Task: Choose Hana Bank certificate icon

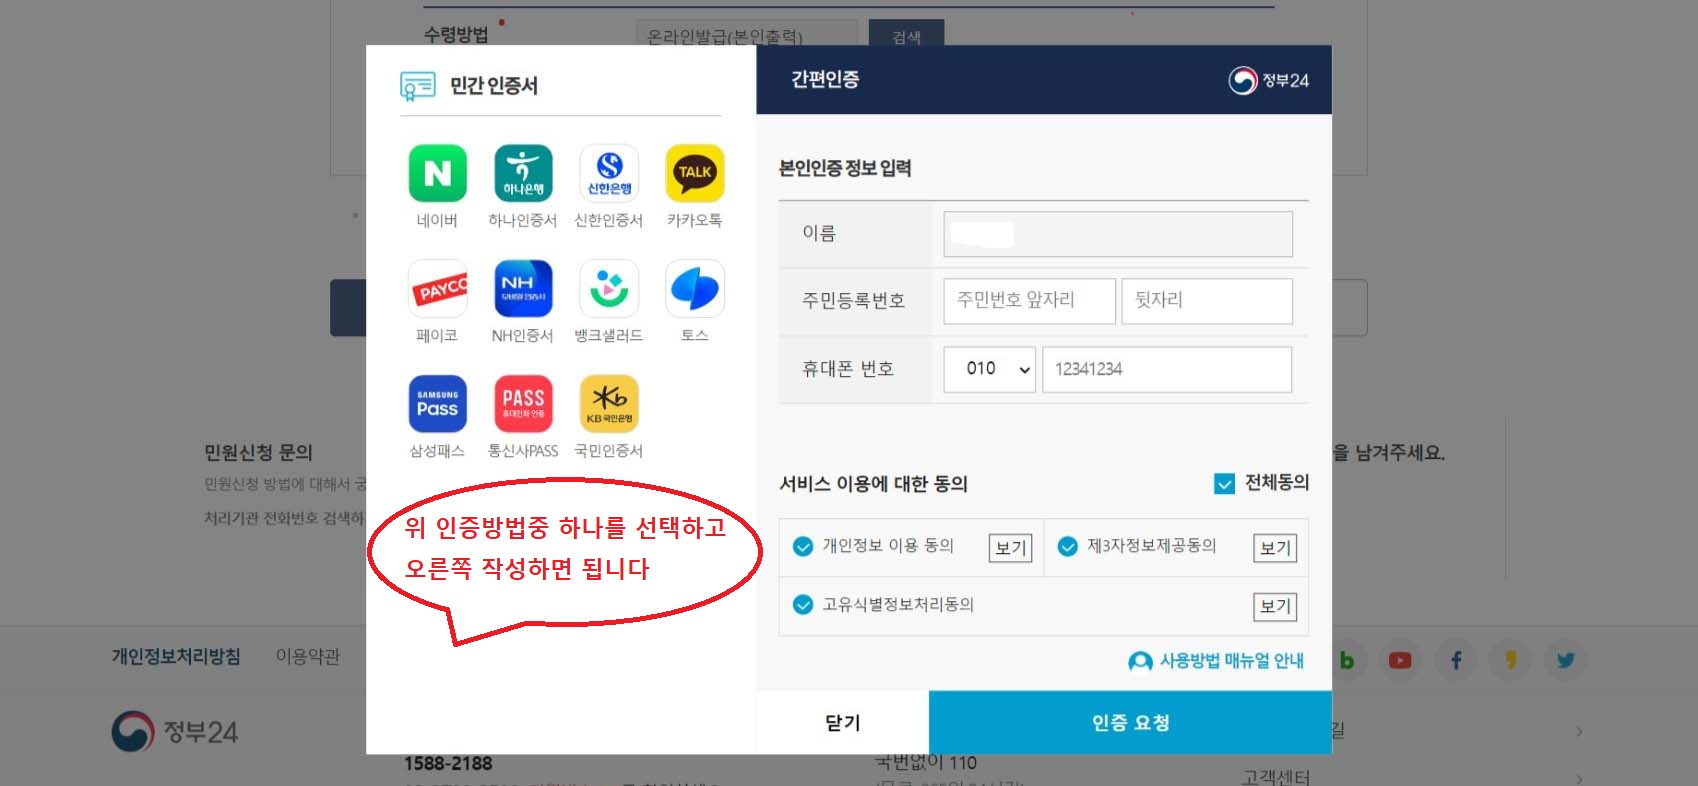Action: pyautogui.click(x=523, y=173)
